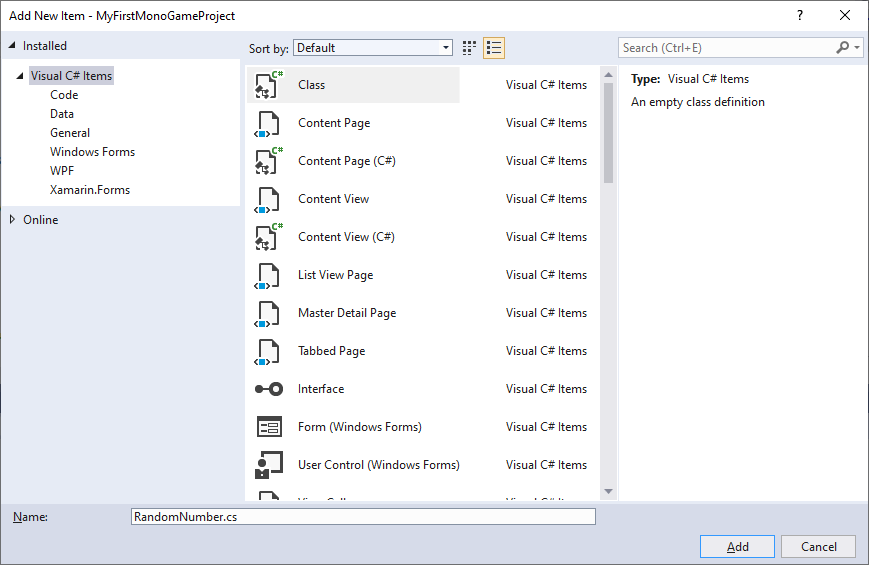Open the Sort by dropdown
The width and height of the screenshot is (869, 565).
pyautogui.click(x=373, y=48)
